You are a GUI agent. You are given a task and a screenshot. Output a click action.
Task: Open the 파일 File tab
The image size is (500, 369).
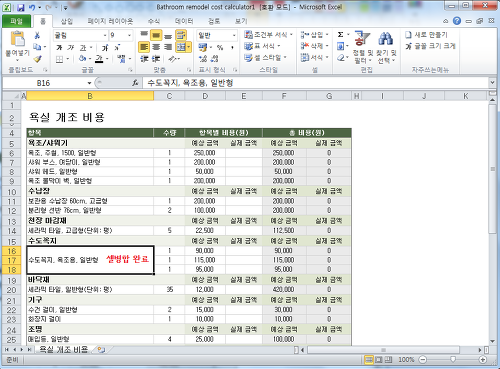pyautogui.click(x=16, y=21)
